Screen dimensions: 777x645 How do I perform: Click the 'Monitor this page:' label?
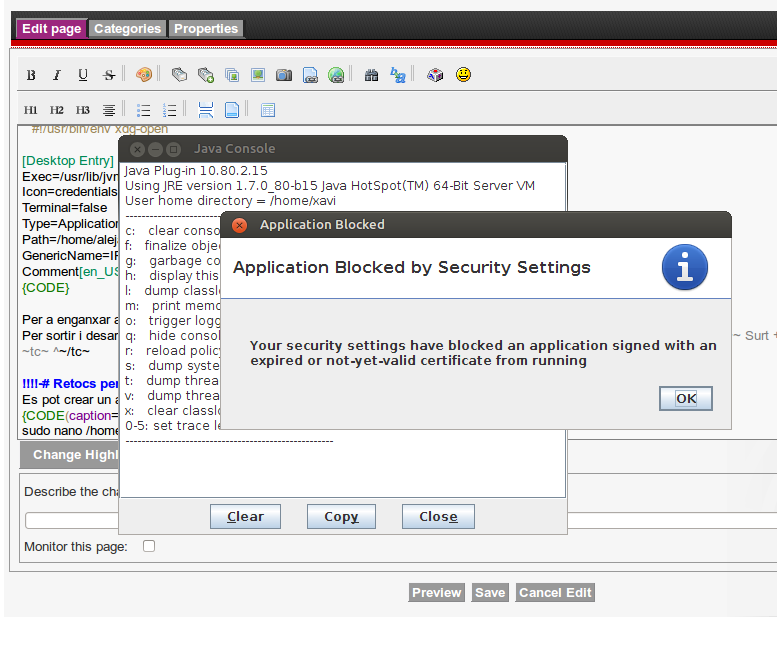click(76, 547)
